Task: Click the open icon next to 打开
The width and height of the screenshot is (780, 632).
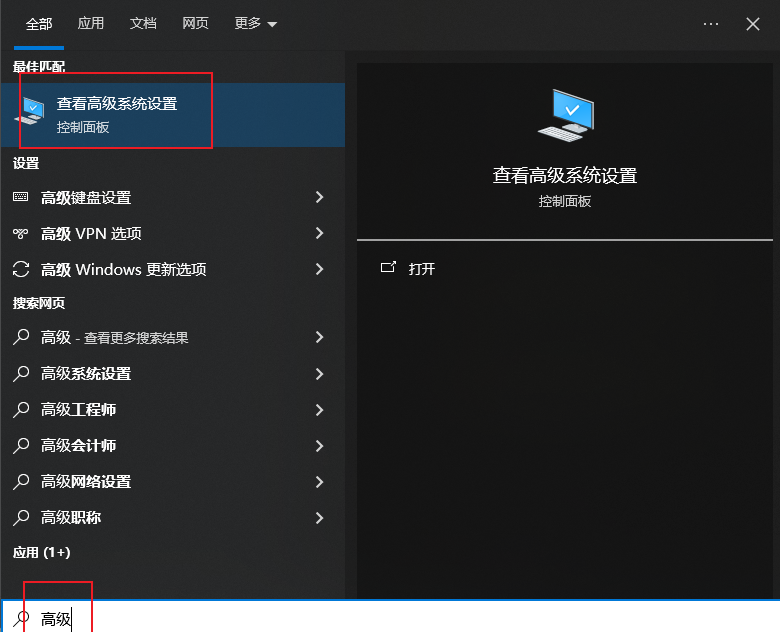Action: 388,269
